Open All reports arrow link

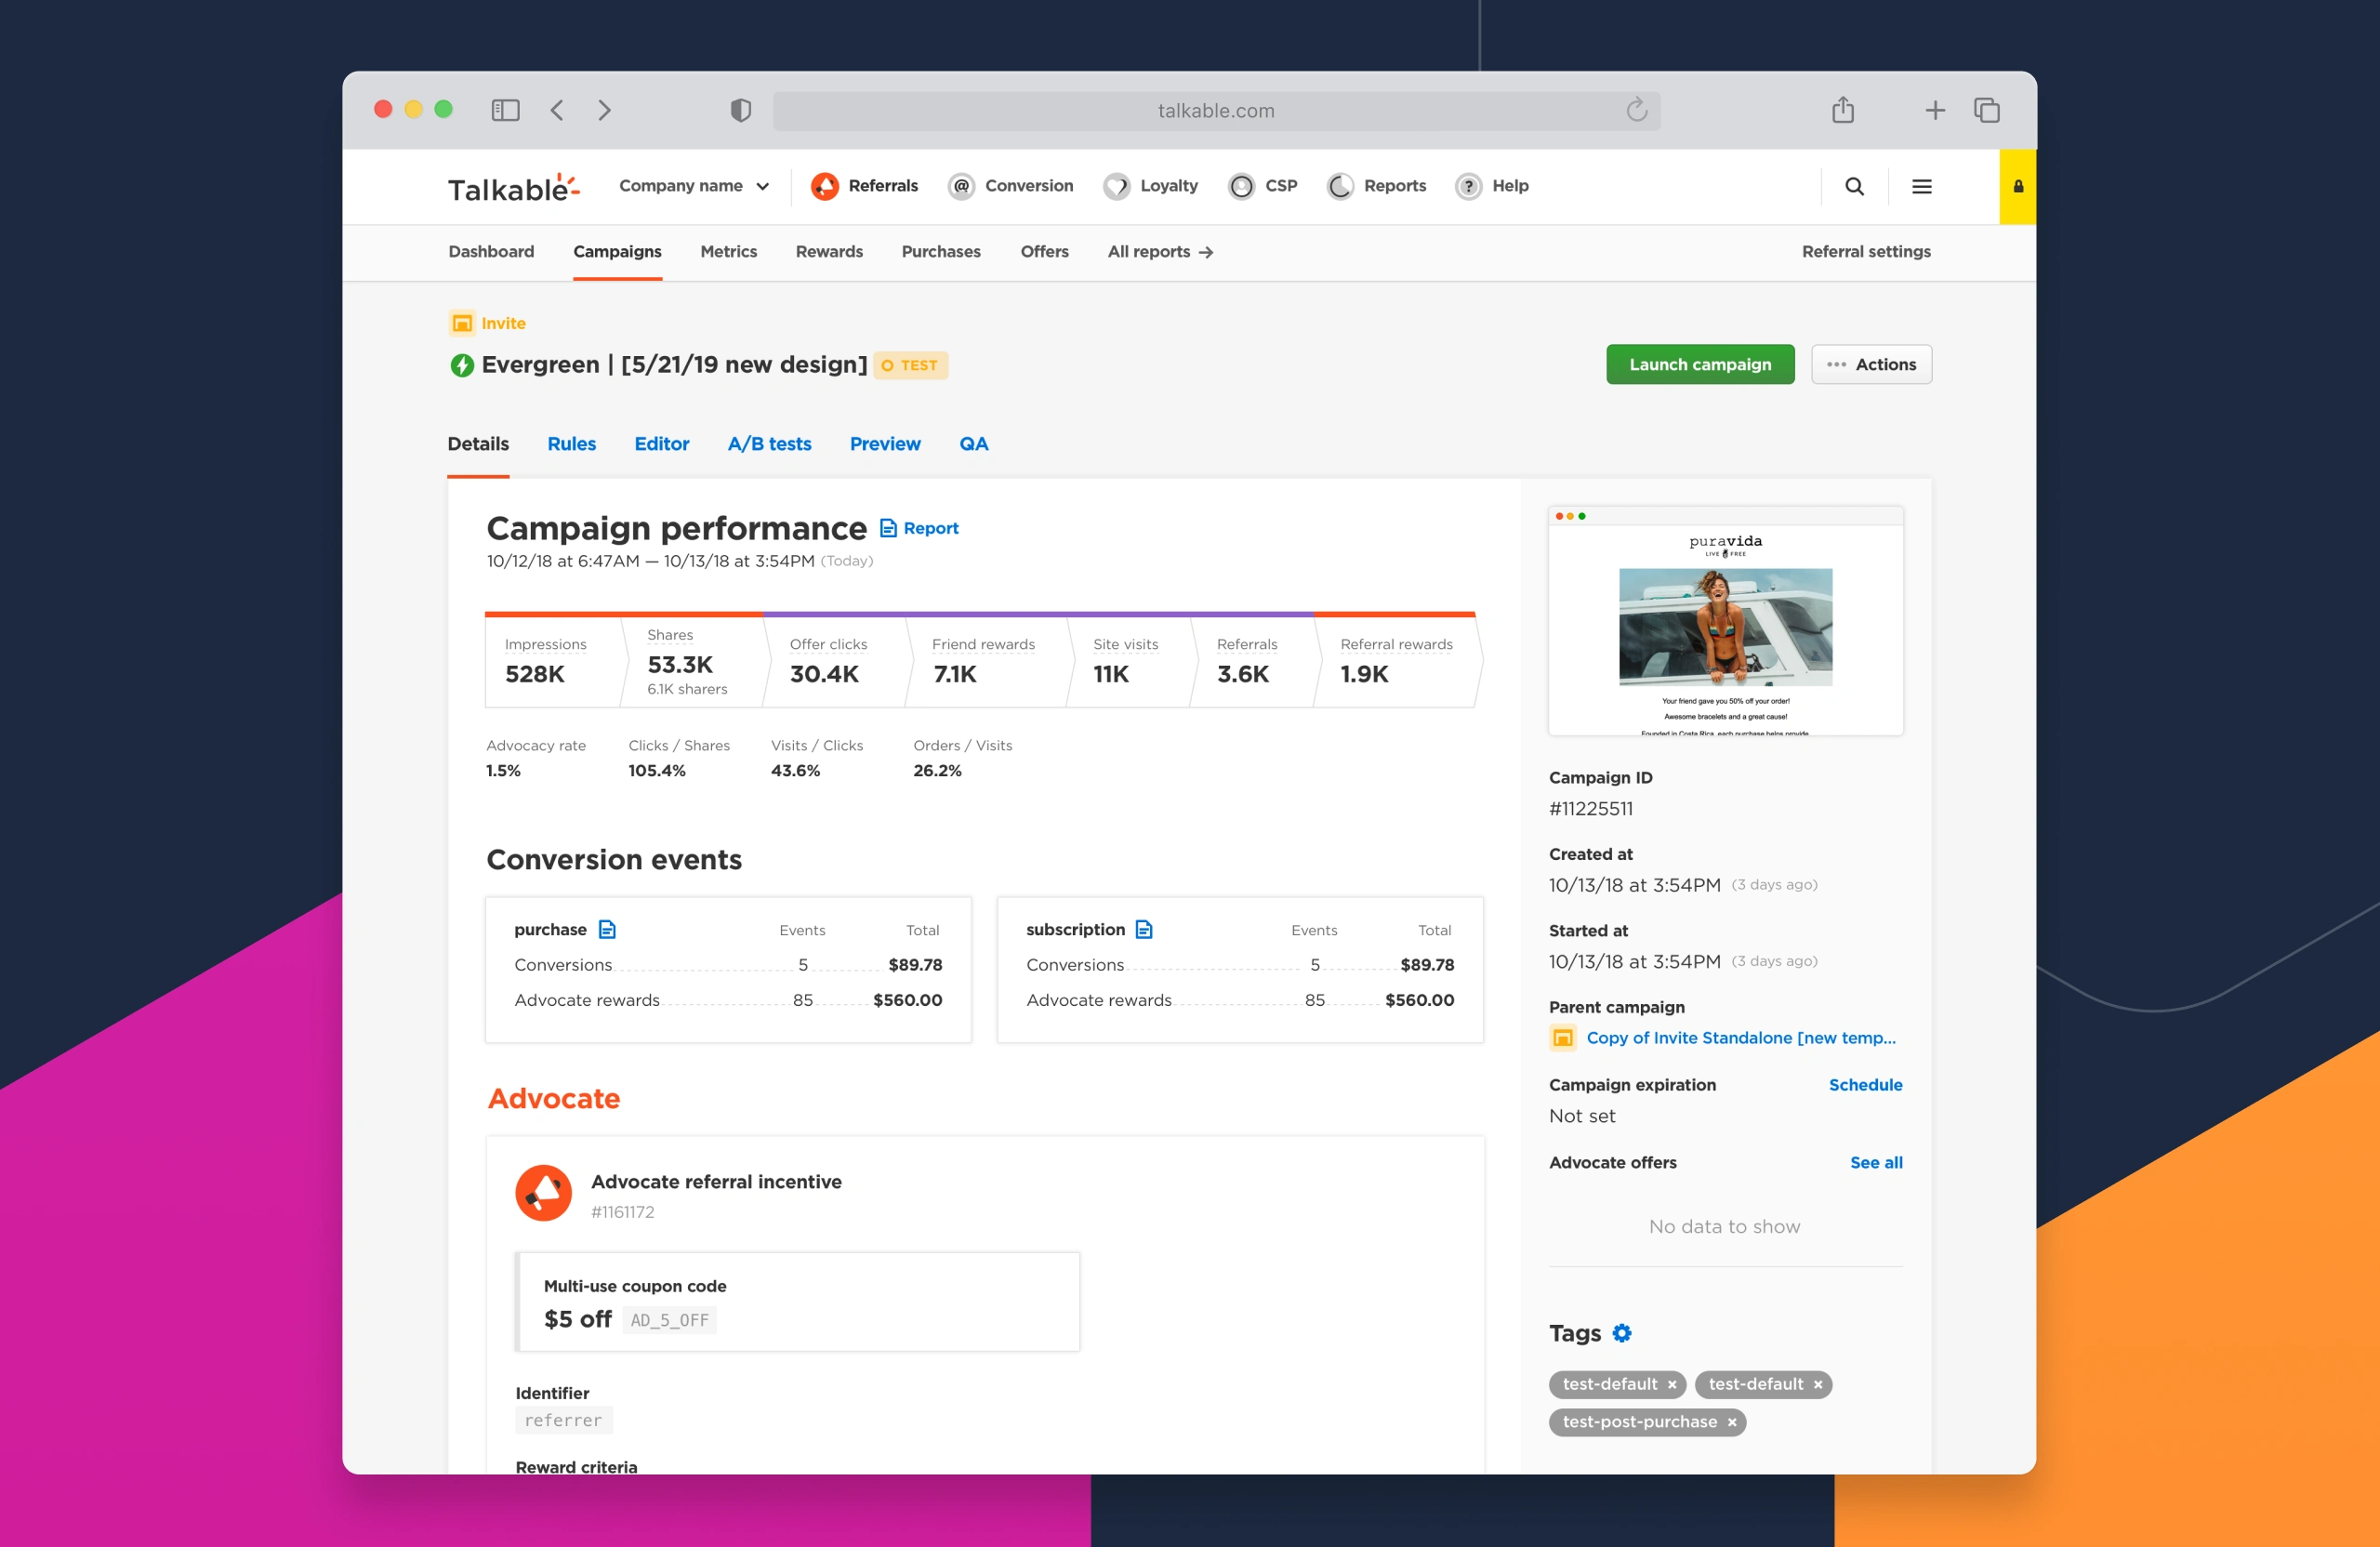tap(1160, 252)
